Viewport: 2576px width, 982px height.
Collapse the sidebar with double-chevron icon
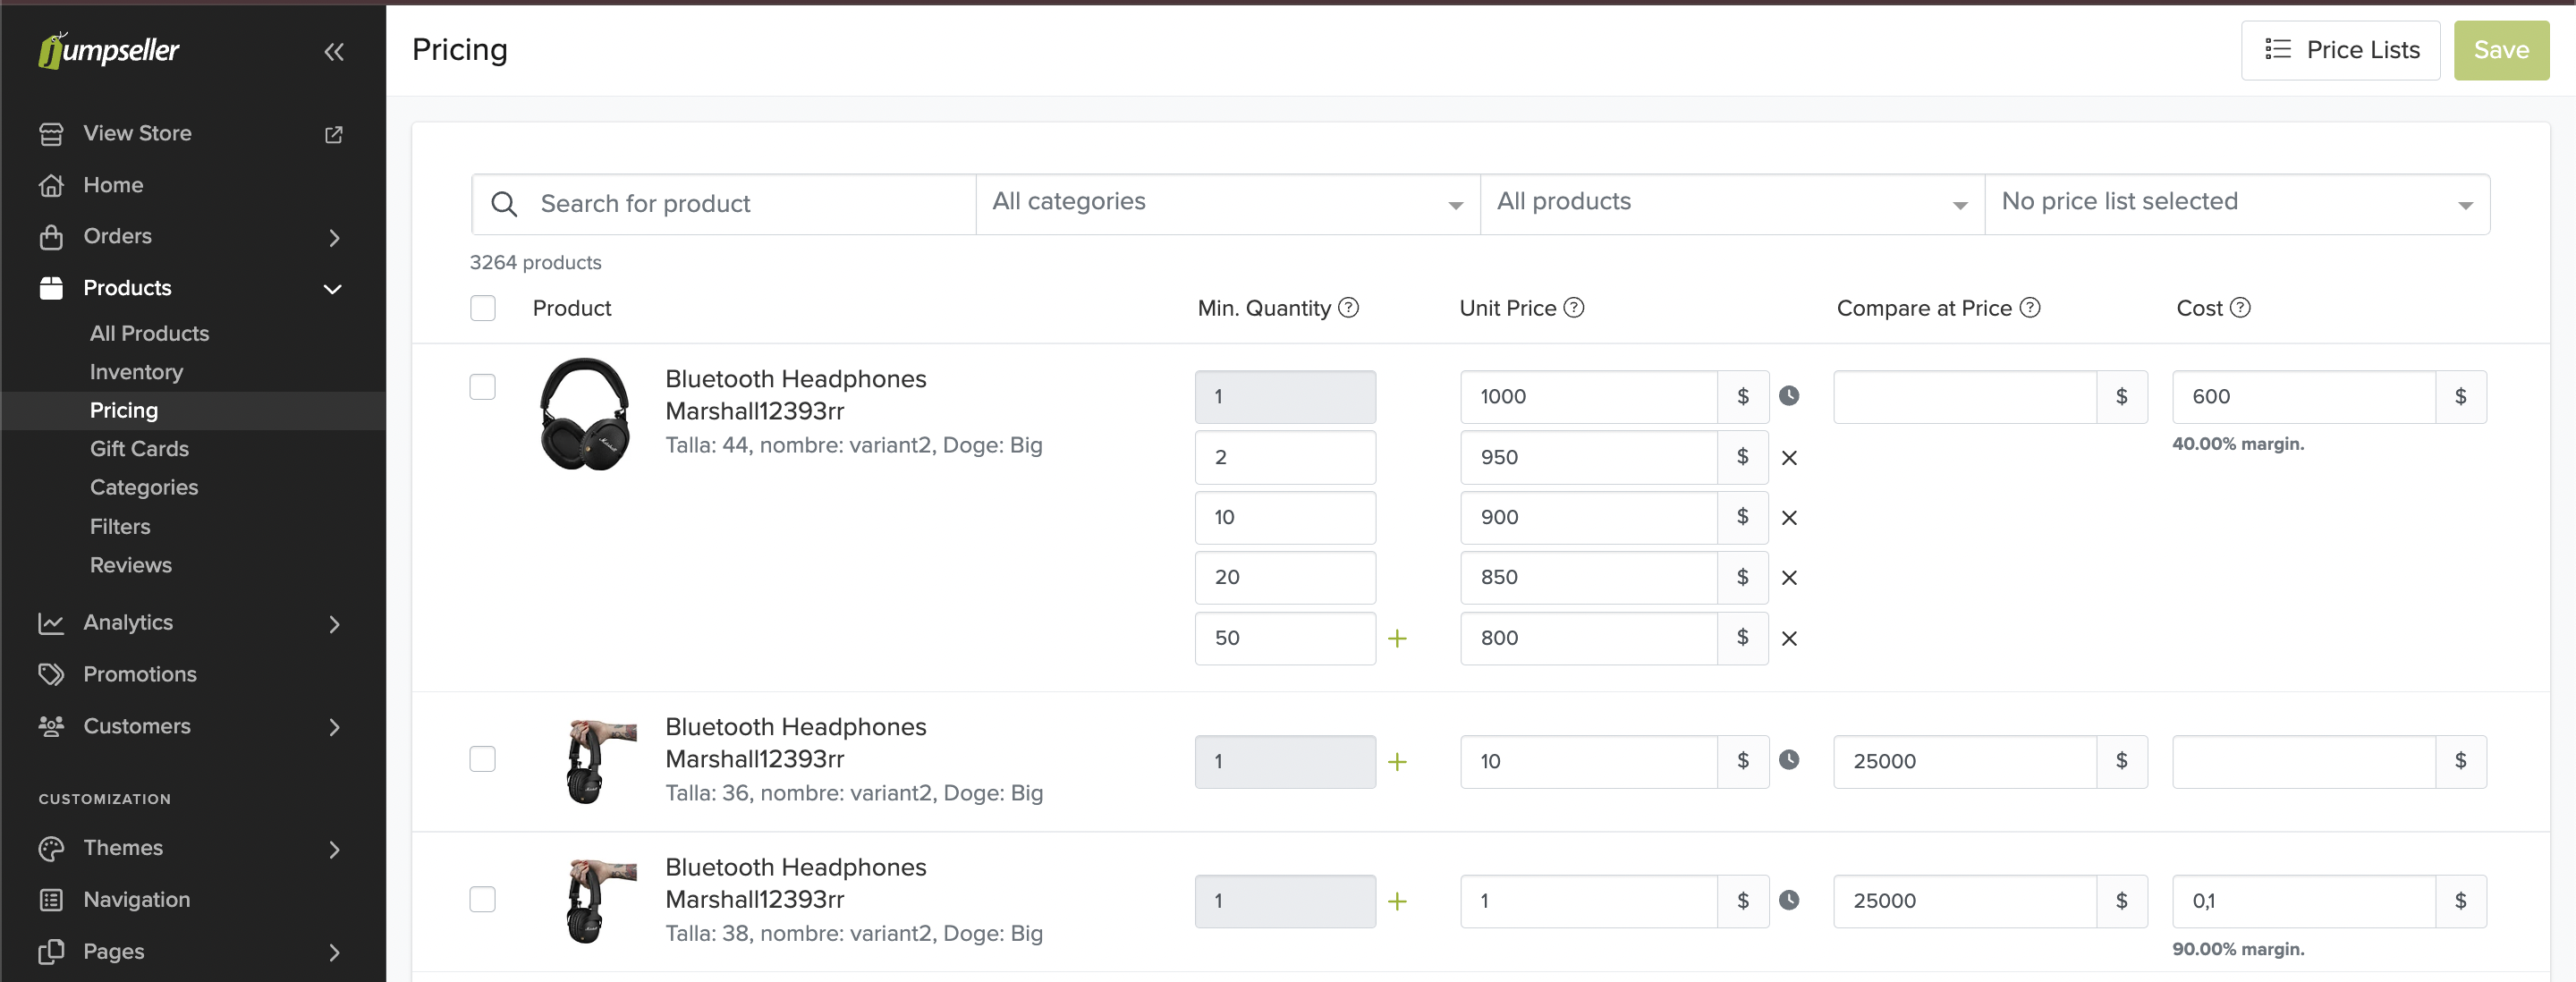(x=334, y=52)
